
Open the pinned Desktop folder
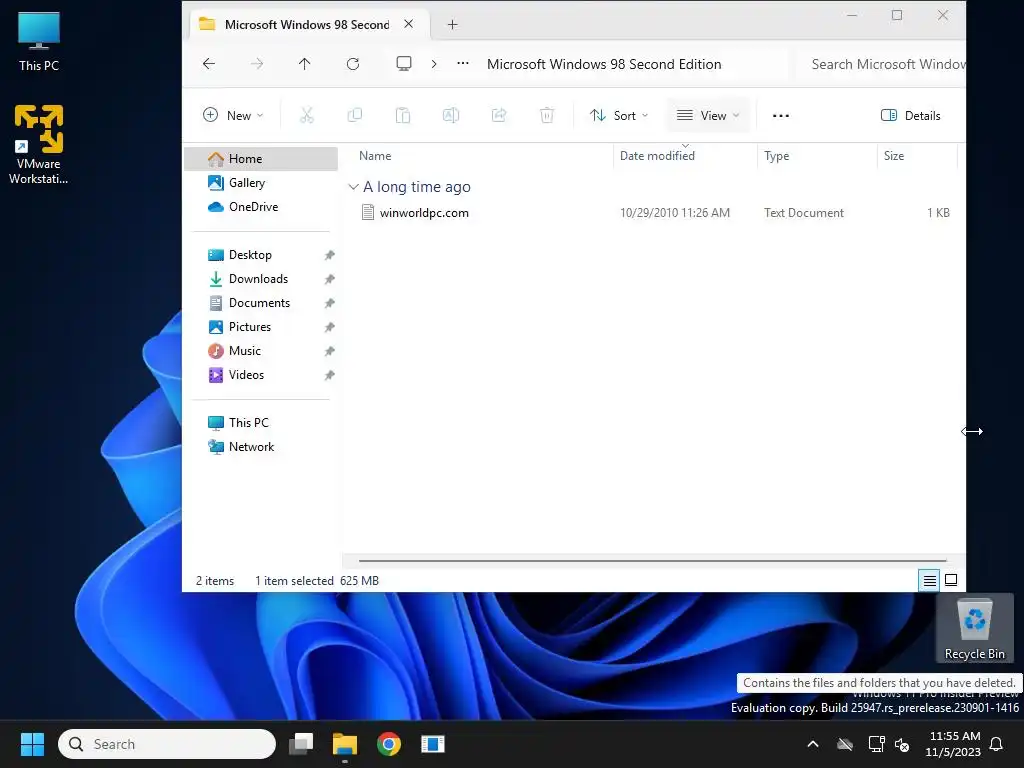[261, 255]
